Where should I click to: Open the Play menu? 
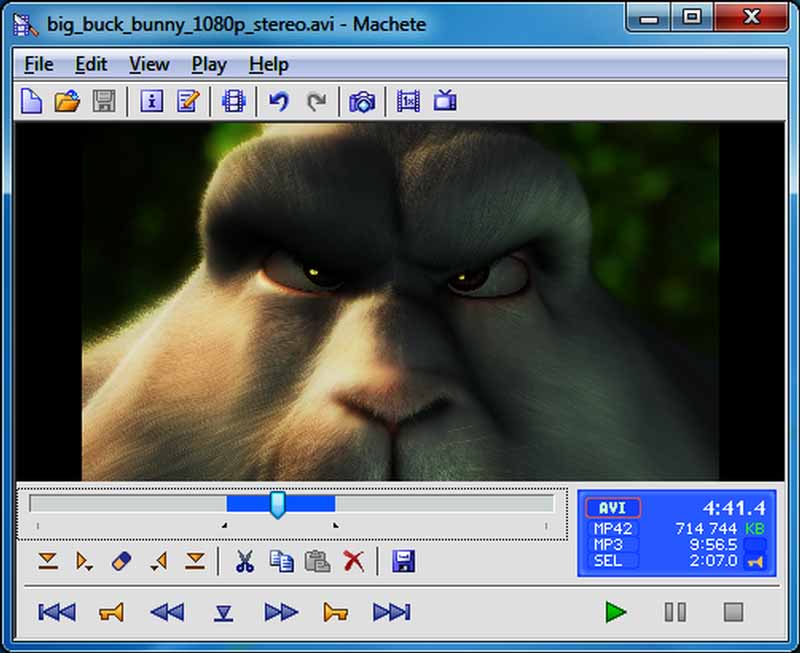208,64
